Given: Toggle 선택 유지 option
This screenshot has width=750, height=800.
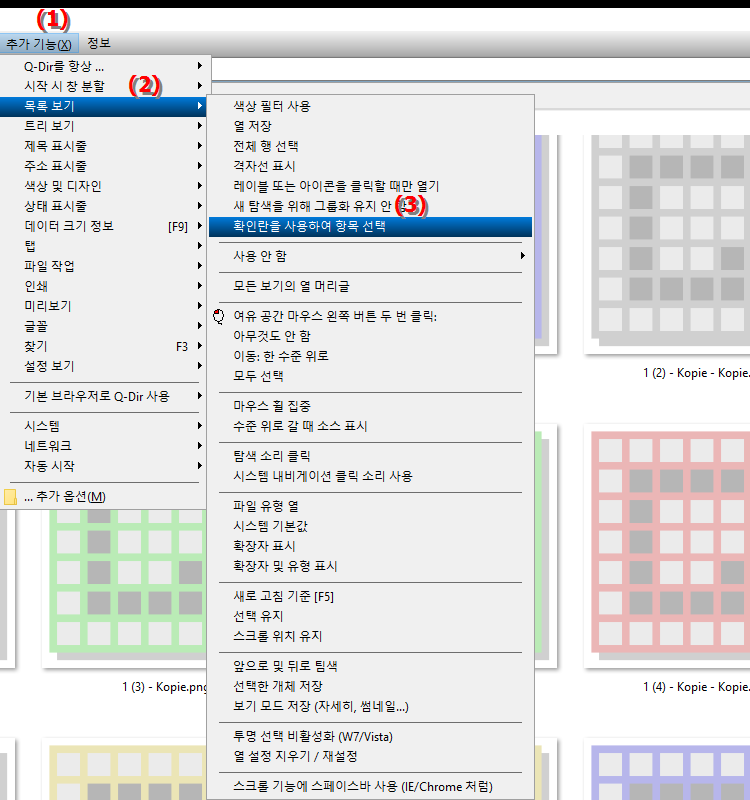Looking at the screenshot, I should [x=370, y=616].
